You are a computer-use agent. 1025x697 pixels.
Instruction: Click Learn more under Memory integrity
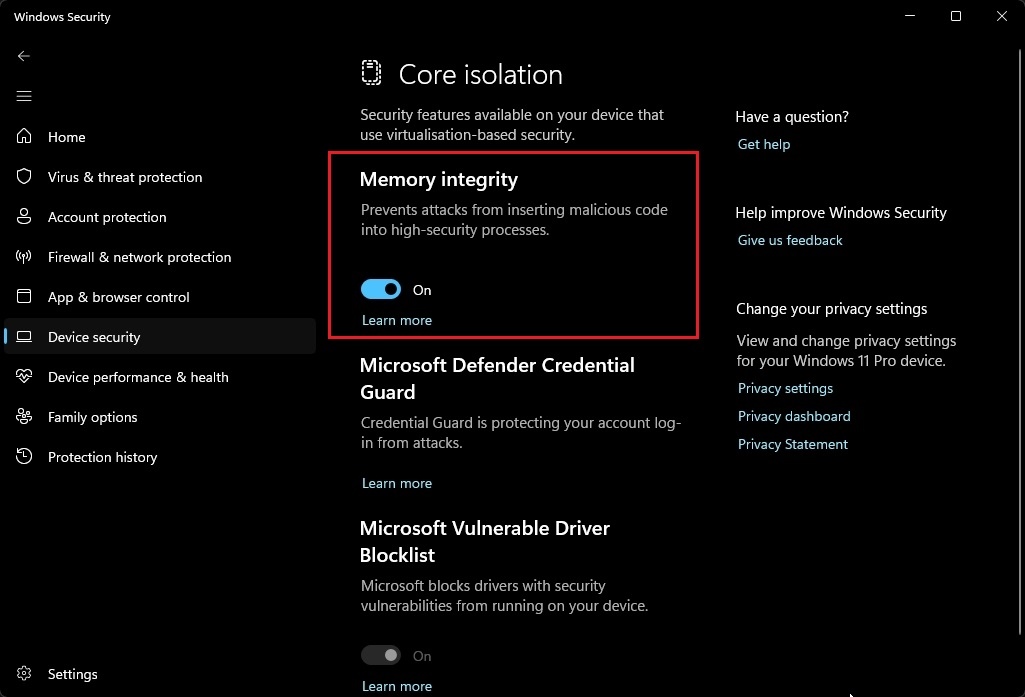(396, 320)
